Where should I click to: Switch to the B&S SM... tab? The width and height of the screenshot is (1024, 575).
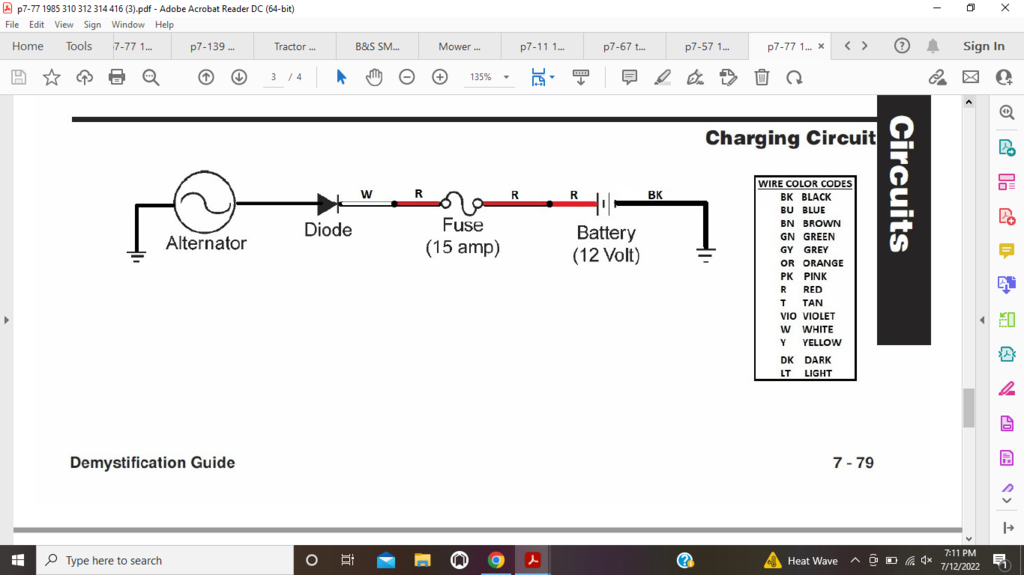(377, 46)
